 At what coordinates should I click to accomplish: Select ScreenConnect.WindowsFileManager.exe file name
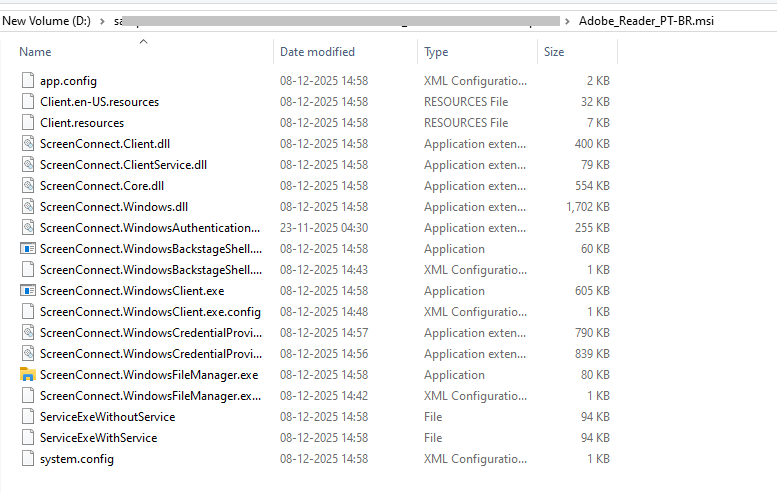click(149, 375)
